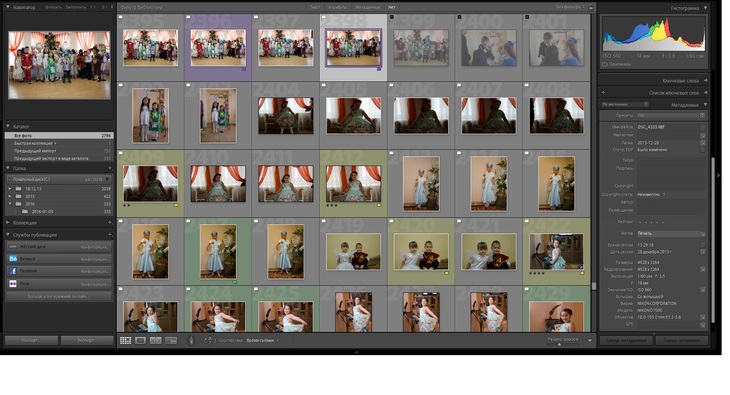This screenshot has width=730, height=395.
Task: Collapse the Гистограмма panel
Action: (706, 8)
